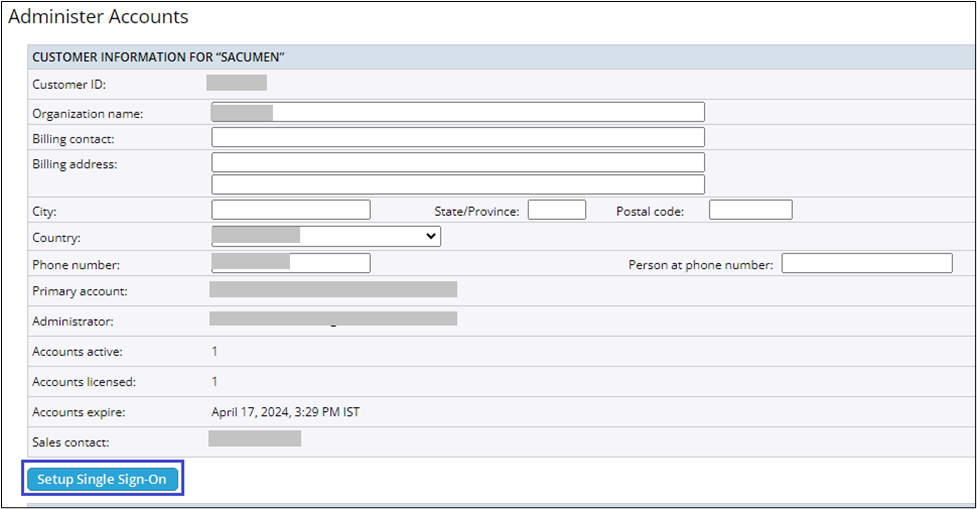Click the redacted Sales contact value
The height and width of the screenshot is (509, 977).
tap(254, 439)
